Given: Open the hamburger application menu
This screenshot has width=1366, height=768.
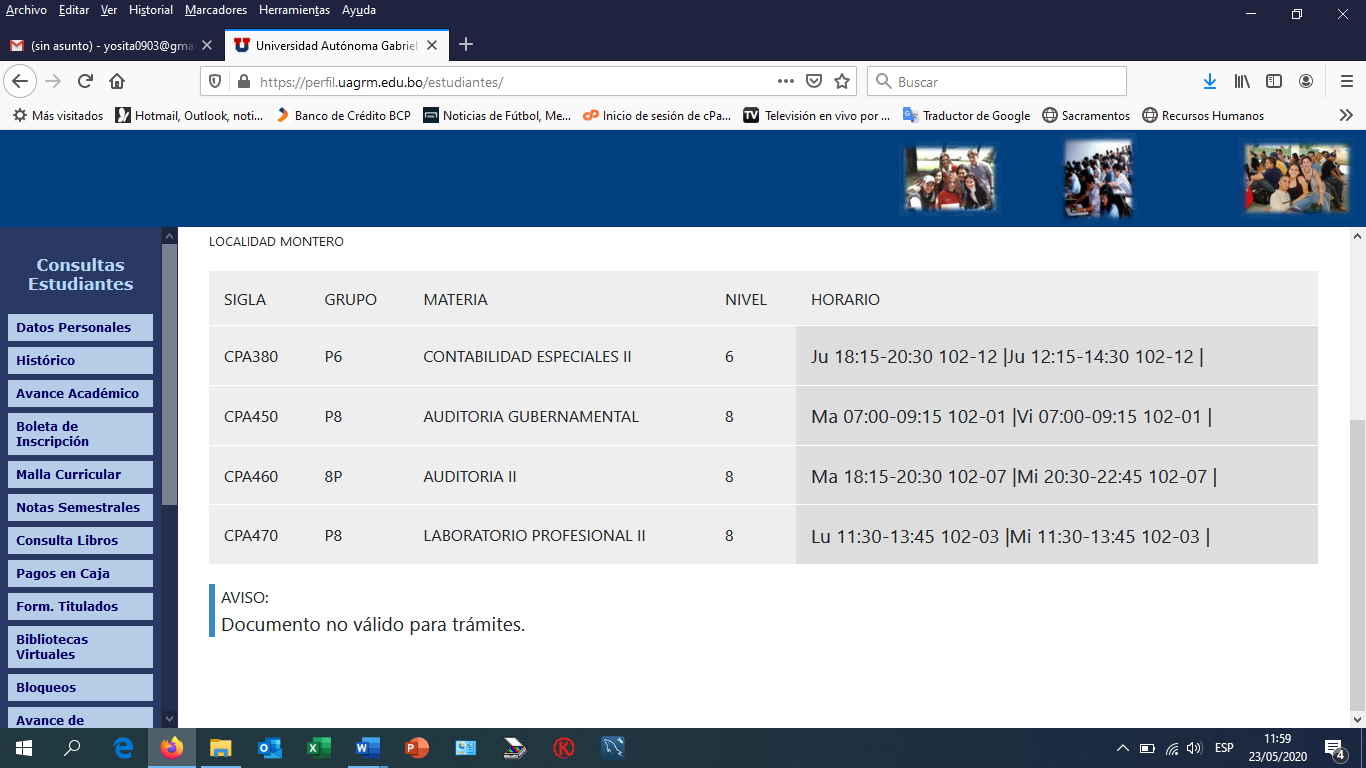Looking at the screenshot, I should tap(1346, 82).
